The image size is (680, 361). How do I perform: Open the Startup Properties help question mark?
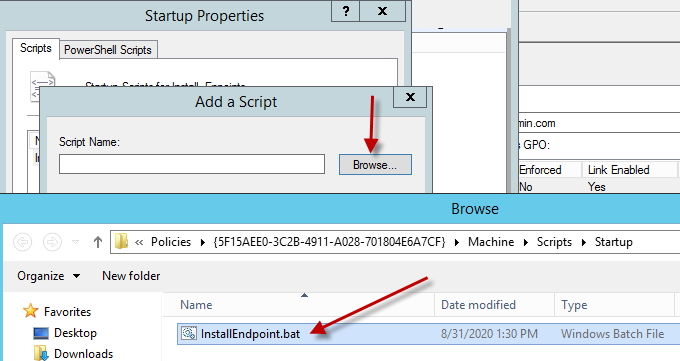point(346,11)
